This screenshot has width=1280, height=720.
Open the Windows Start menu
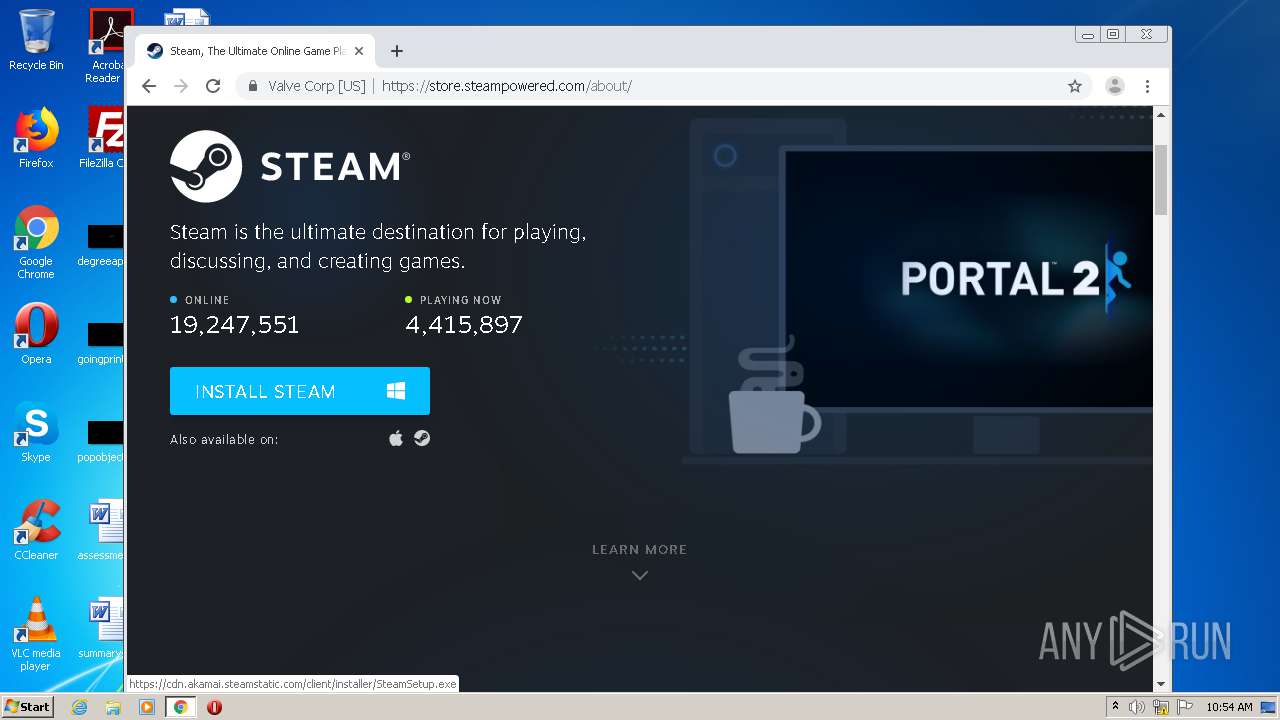click(x=28, y=707)
